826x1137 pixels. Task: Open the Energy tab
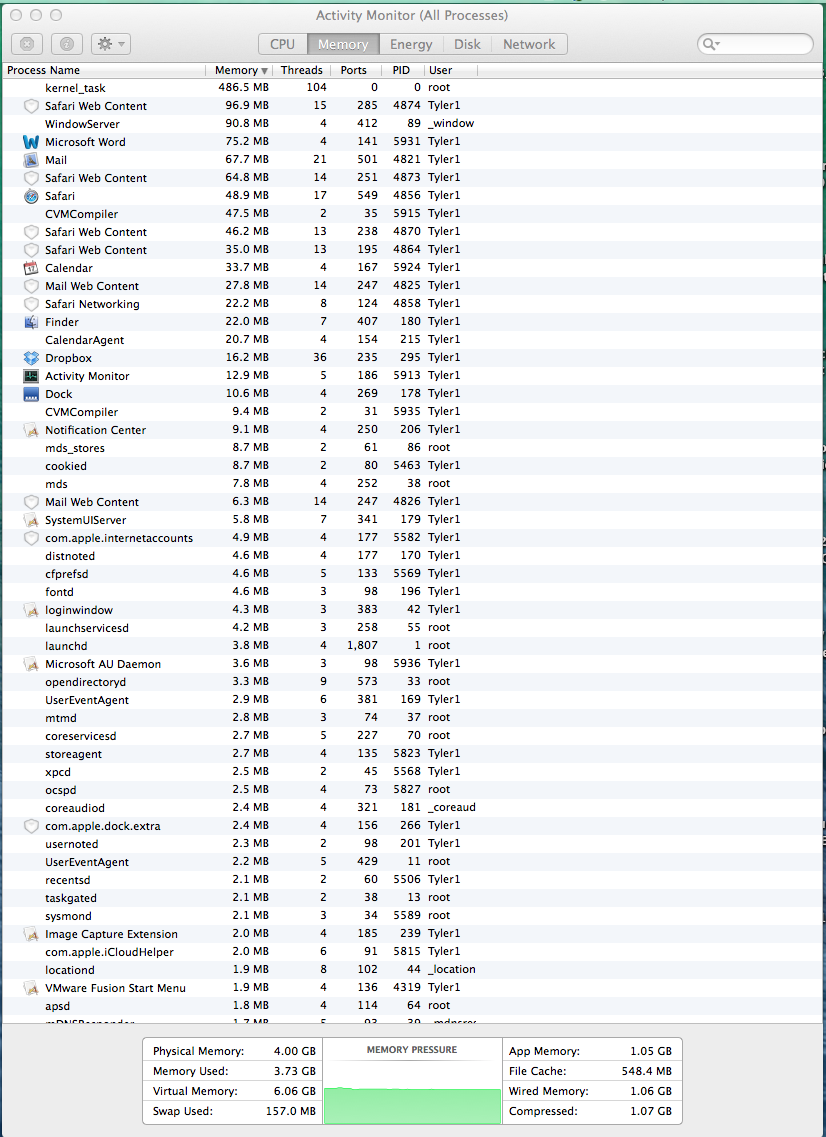[411, 44]
